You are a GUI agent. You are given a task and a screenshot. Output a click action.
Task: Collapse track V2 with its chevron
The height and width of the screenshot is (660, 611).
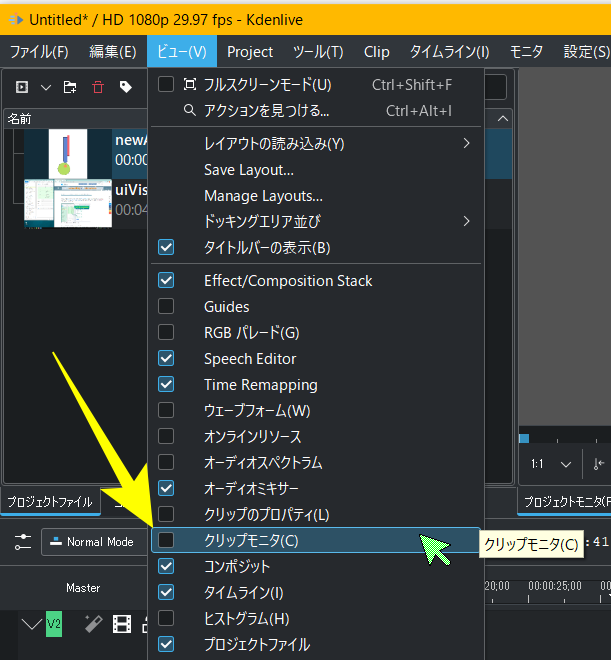point(32,625)
